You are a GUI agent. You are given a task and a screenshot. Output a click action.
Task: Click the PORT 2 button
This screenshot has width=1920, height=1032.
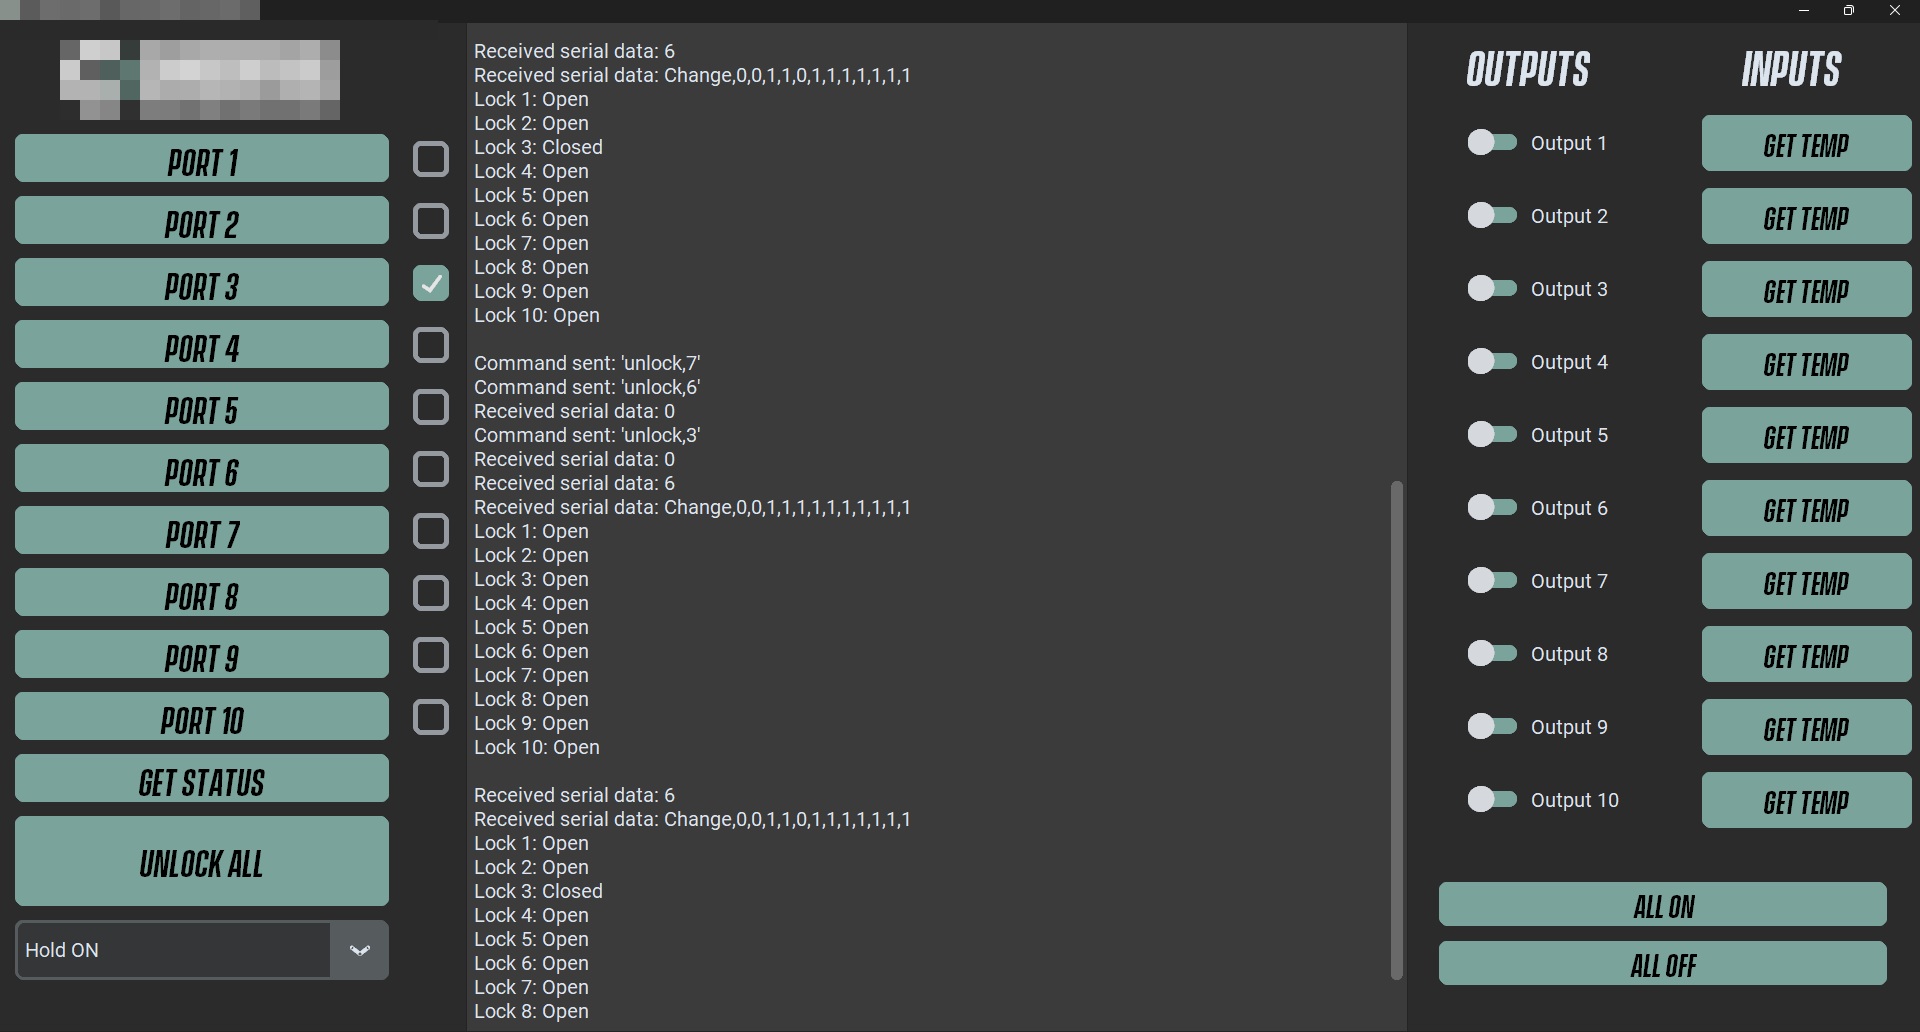coord(202,221)
